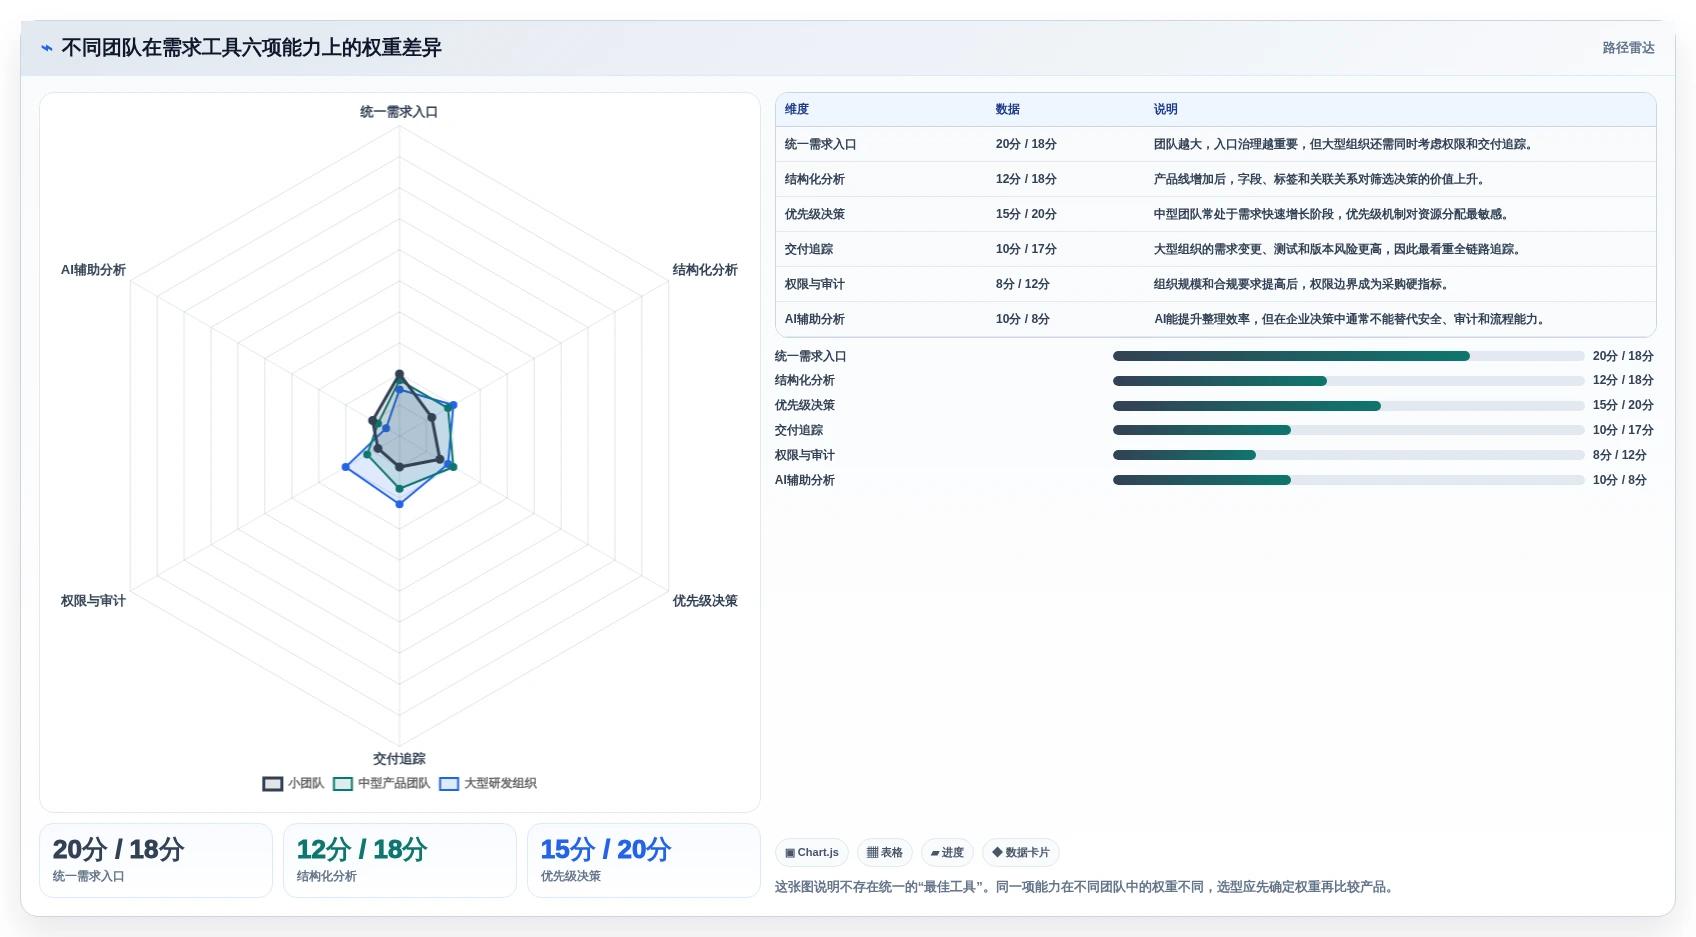Click the 数据 column header
Viewport: 1696px width, 937px height.
(x=1008, y=110)
